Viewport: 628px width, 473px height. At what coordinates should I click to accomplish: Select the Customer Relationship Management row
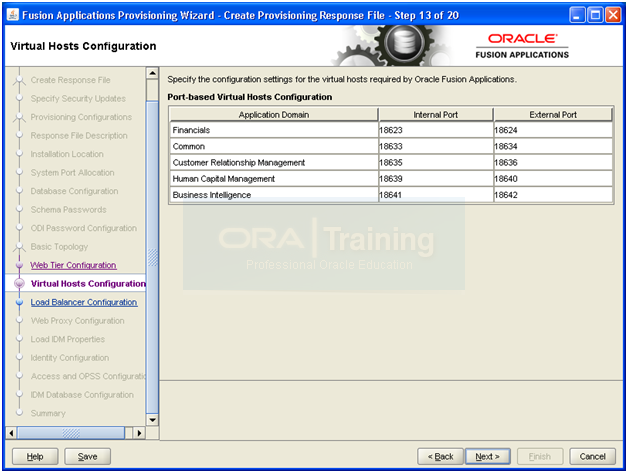274,162
